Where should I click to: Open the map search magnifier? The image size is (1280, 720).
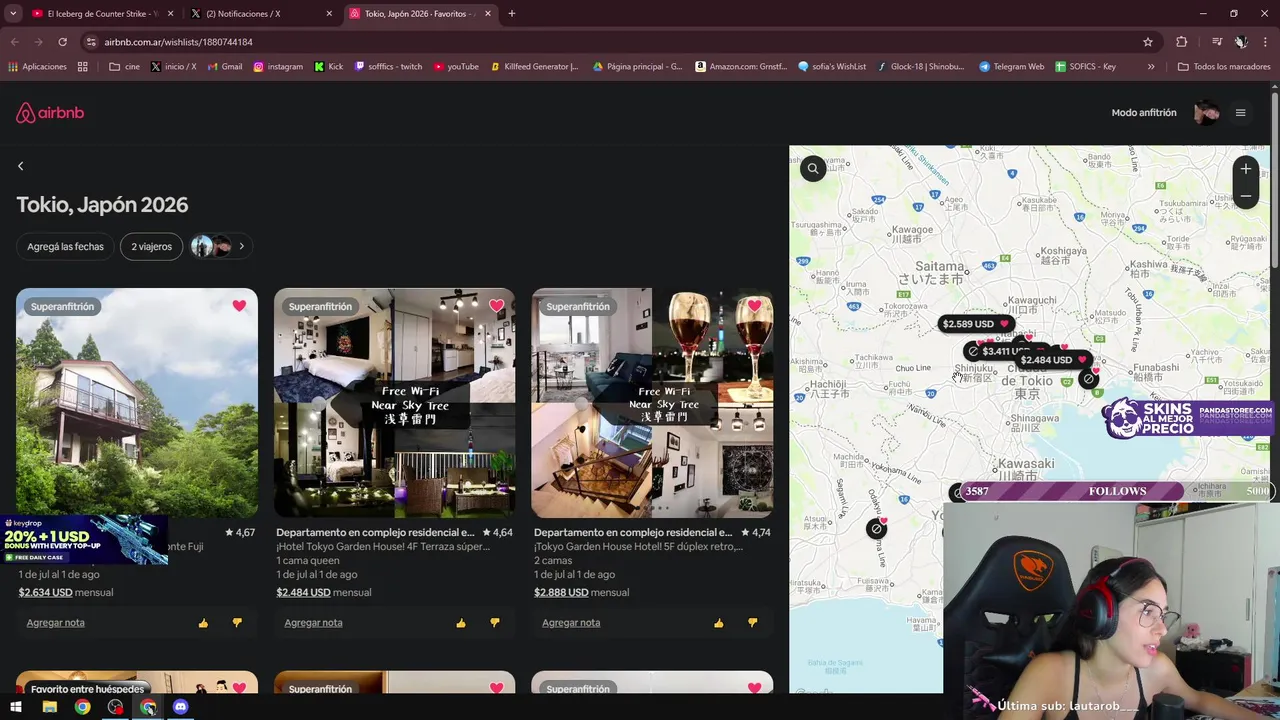(x=813, y=169)
